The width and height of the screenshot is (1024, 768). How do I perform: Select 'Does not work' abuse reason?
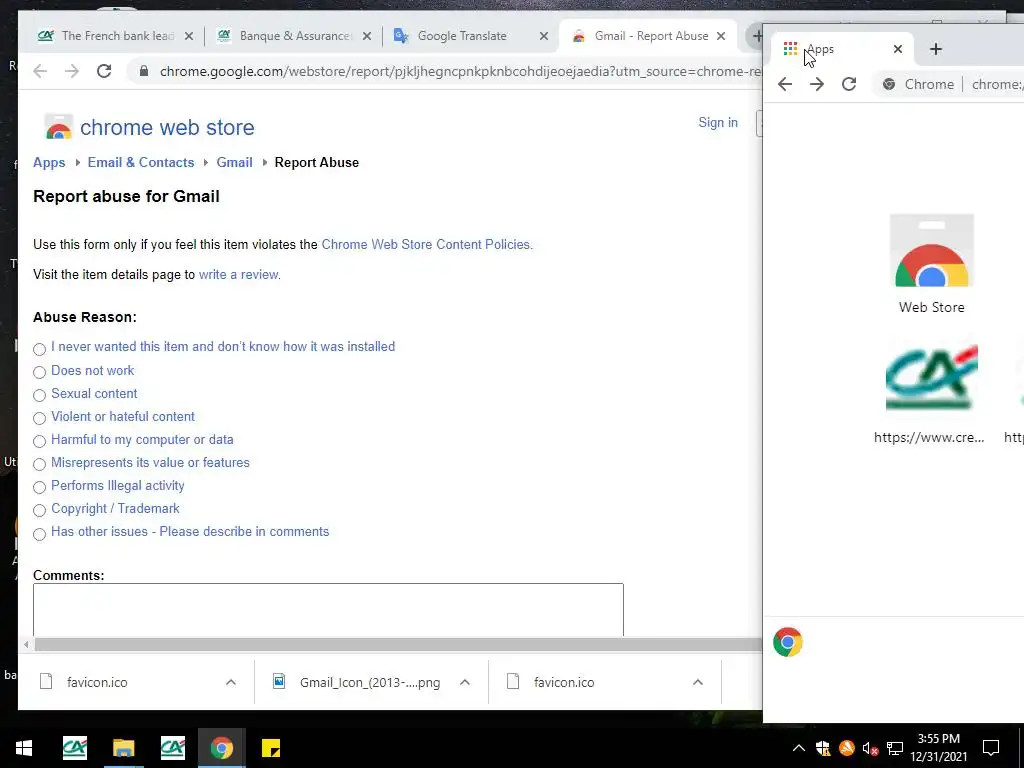(x=39, y=372)
